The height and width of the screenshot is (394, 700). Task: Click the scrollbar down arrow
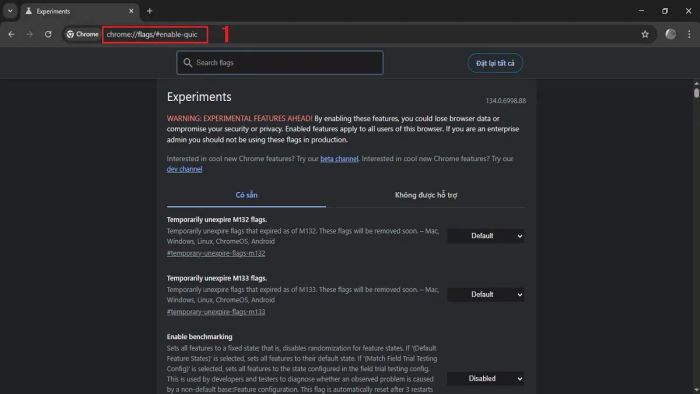click(x=696, y=390)
